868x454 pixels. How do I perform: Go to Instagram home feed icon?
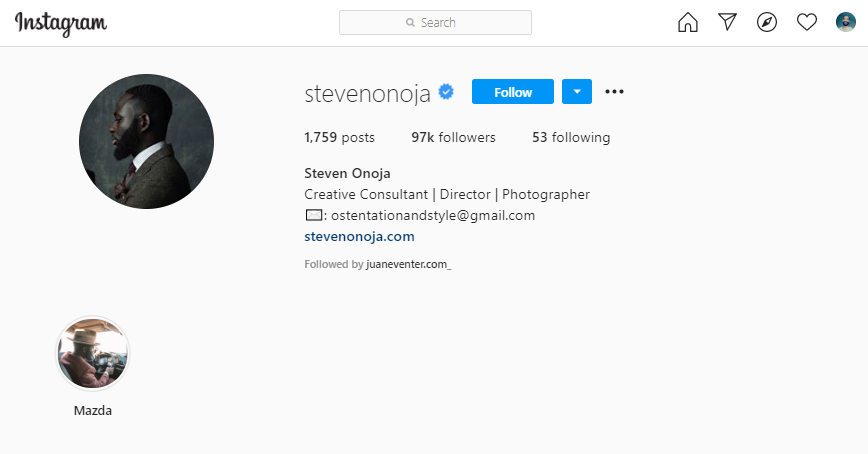pos(688,23)
